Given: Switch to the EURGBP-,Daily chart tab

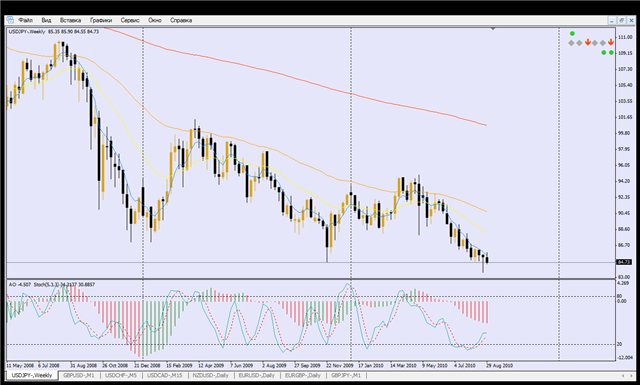Looking at the screenshot, I should (303, 375).
